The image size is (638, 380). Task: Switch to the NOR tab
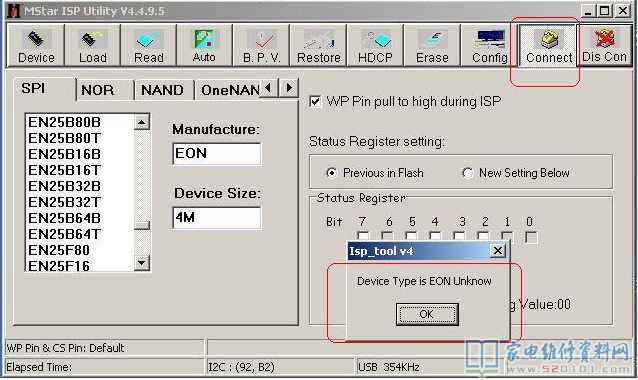98,90
